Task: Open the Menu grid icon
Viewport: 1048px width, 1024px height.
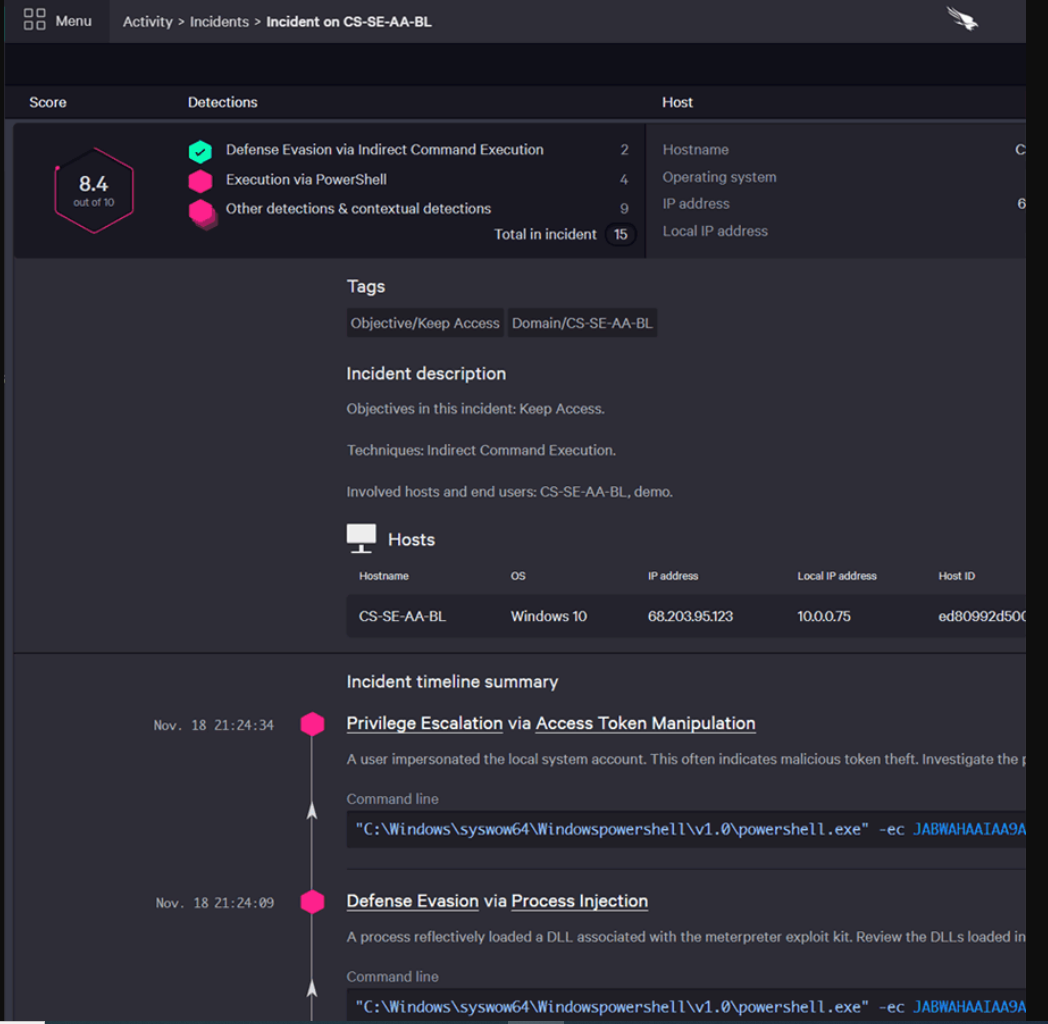Action: [35, 20]
